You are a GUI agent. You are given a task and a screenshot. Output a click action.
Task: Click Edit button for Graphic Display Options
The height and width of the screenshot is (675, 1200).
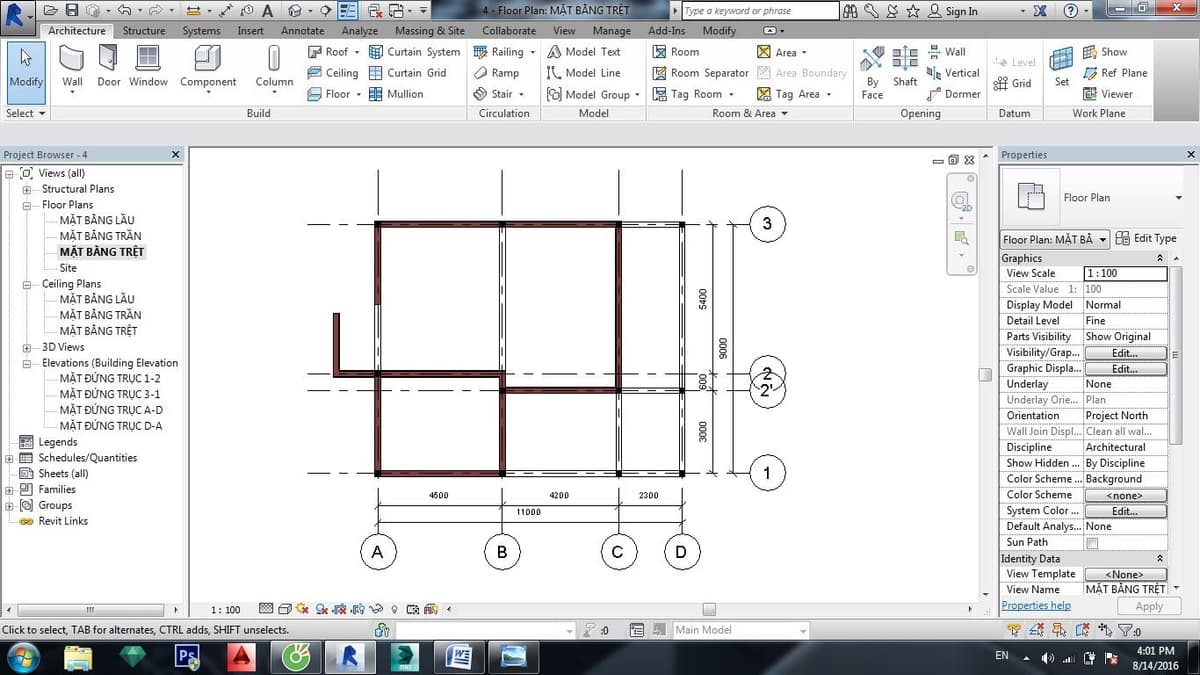[1125, 369]
